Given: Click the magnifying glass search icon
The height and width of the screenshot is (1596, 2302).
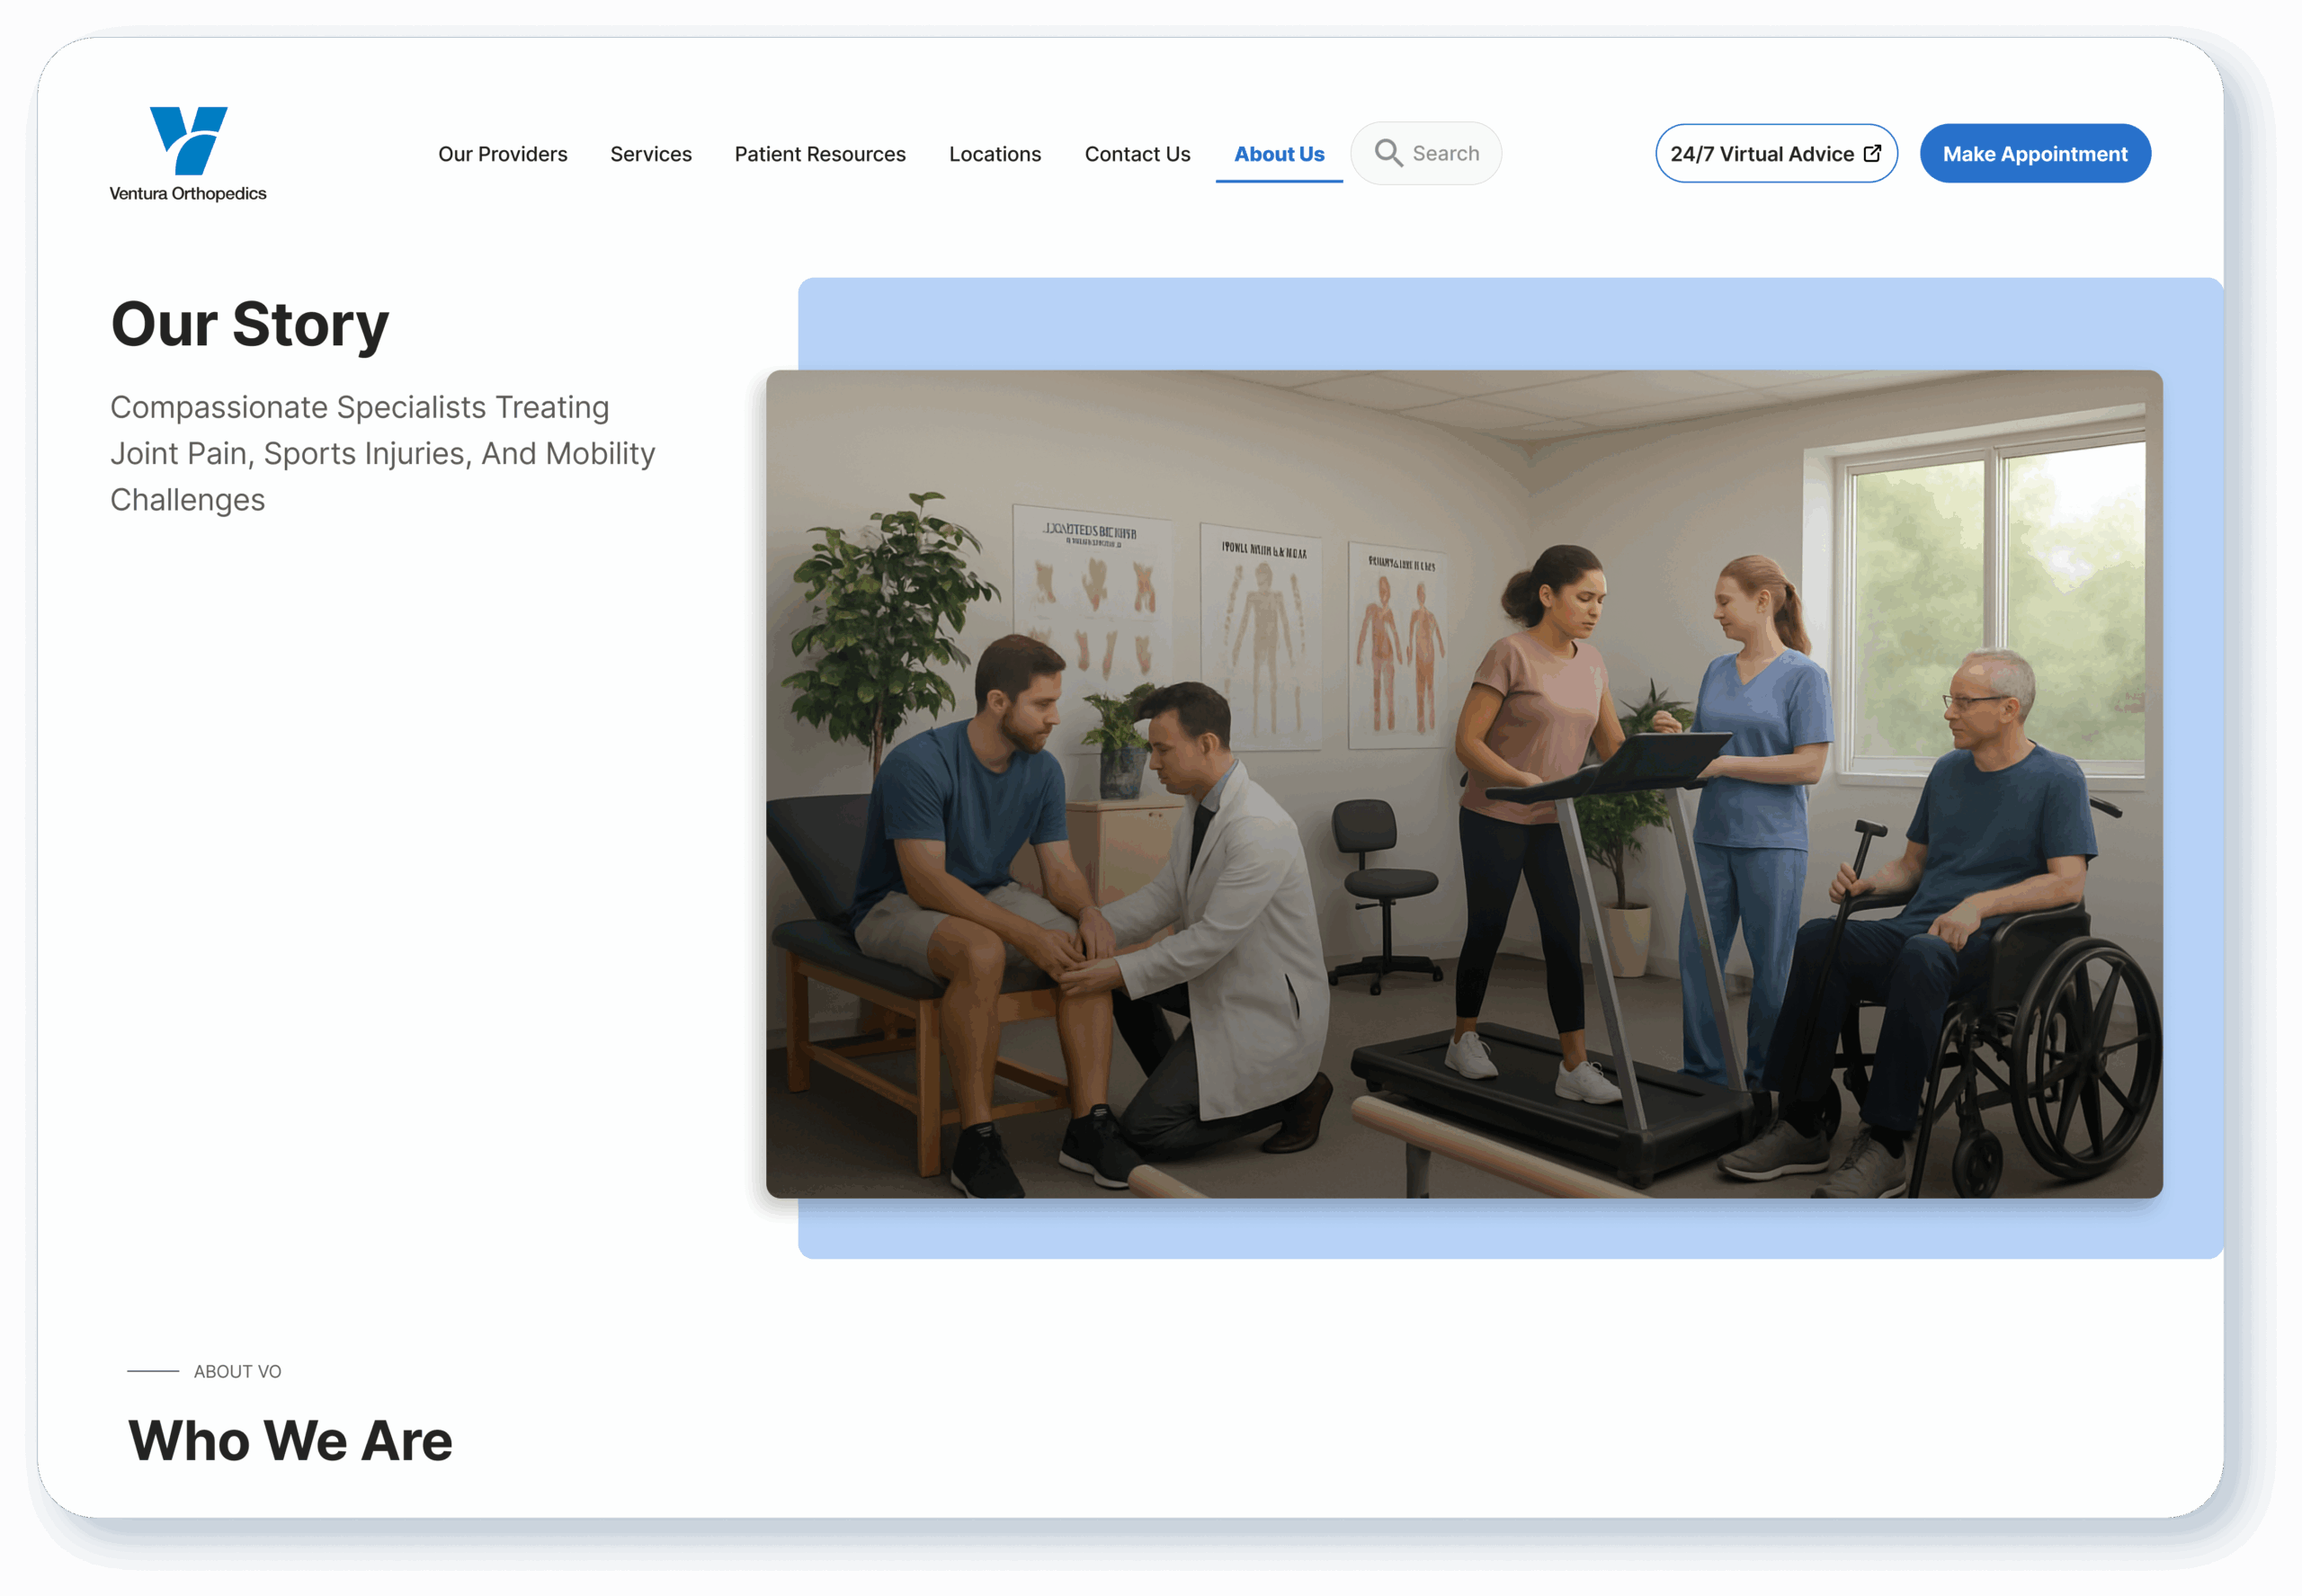Looking at the screenshot, I should [x=1388, y=153].
